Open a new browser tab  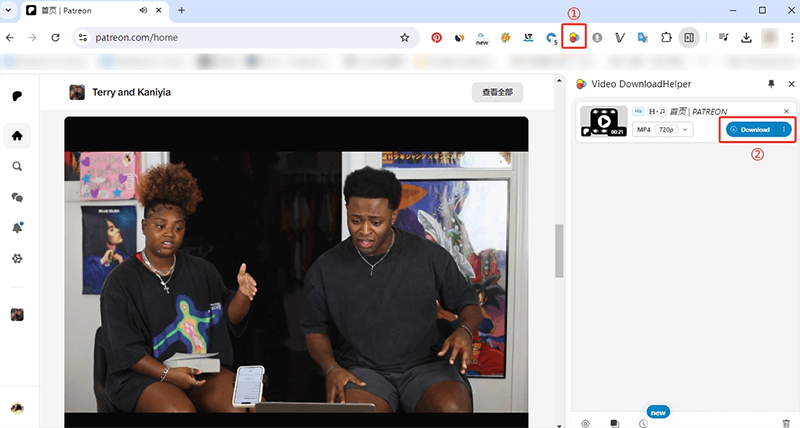point(182,10)
